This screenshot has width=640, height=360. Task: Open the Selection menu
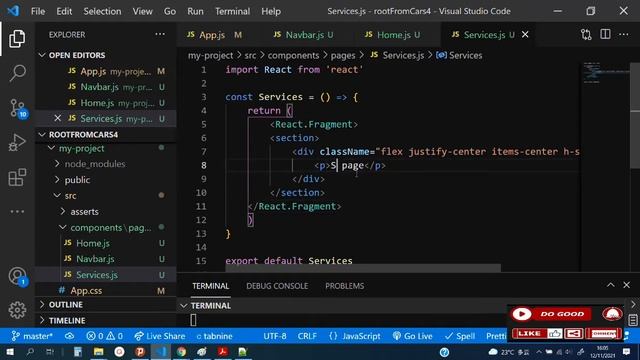pos(102,11)
